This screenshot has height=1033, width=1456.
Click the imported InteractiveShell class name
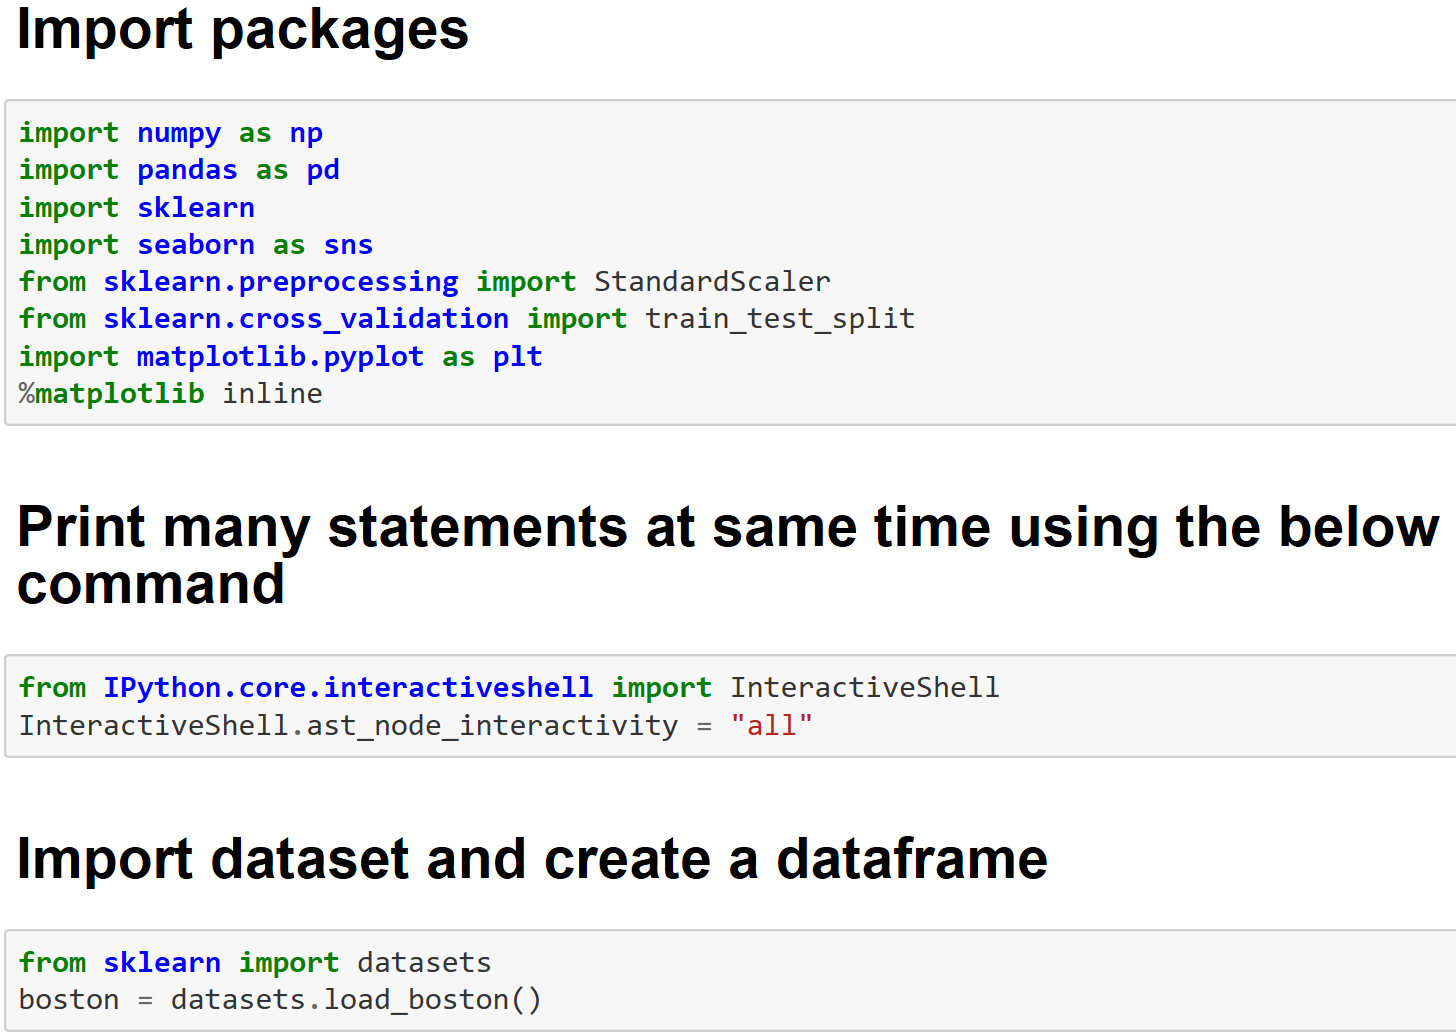(x=864, y=688)
